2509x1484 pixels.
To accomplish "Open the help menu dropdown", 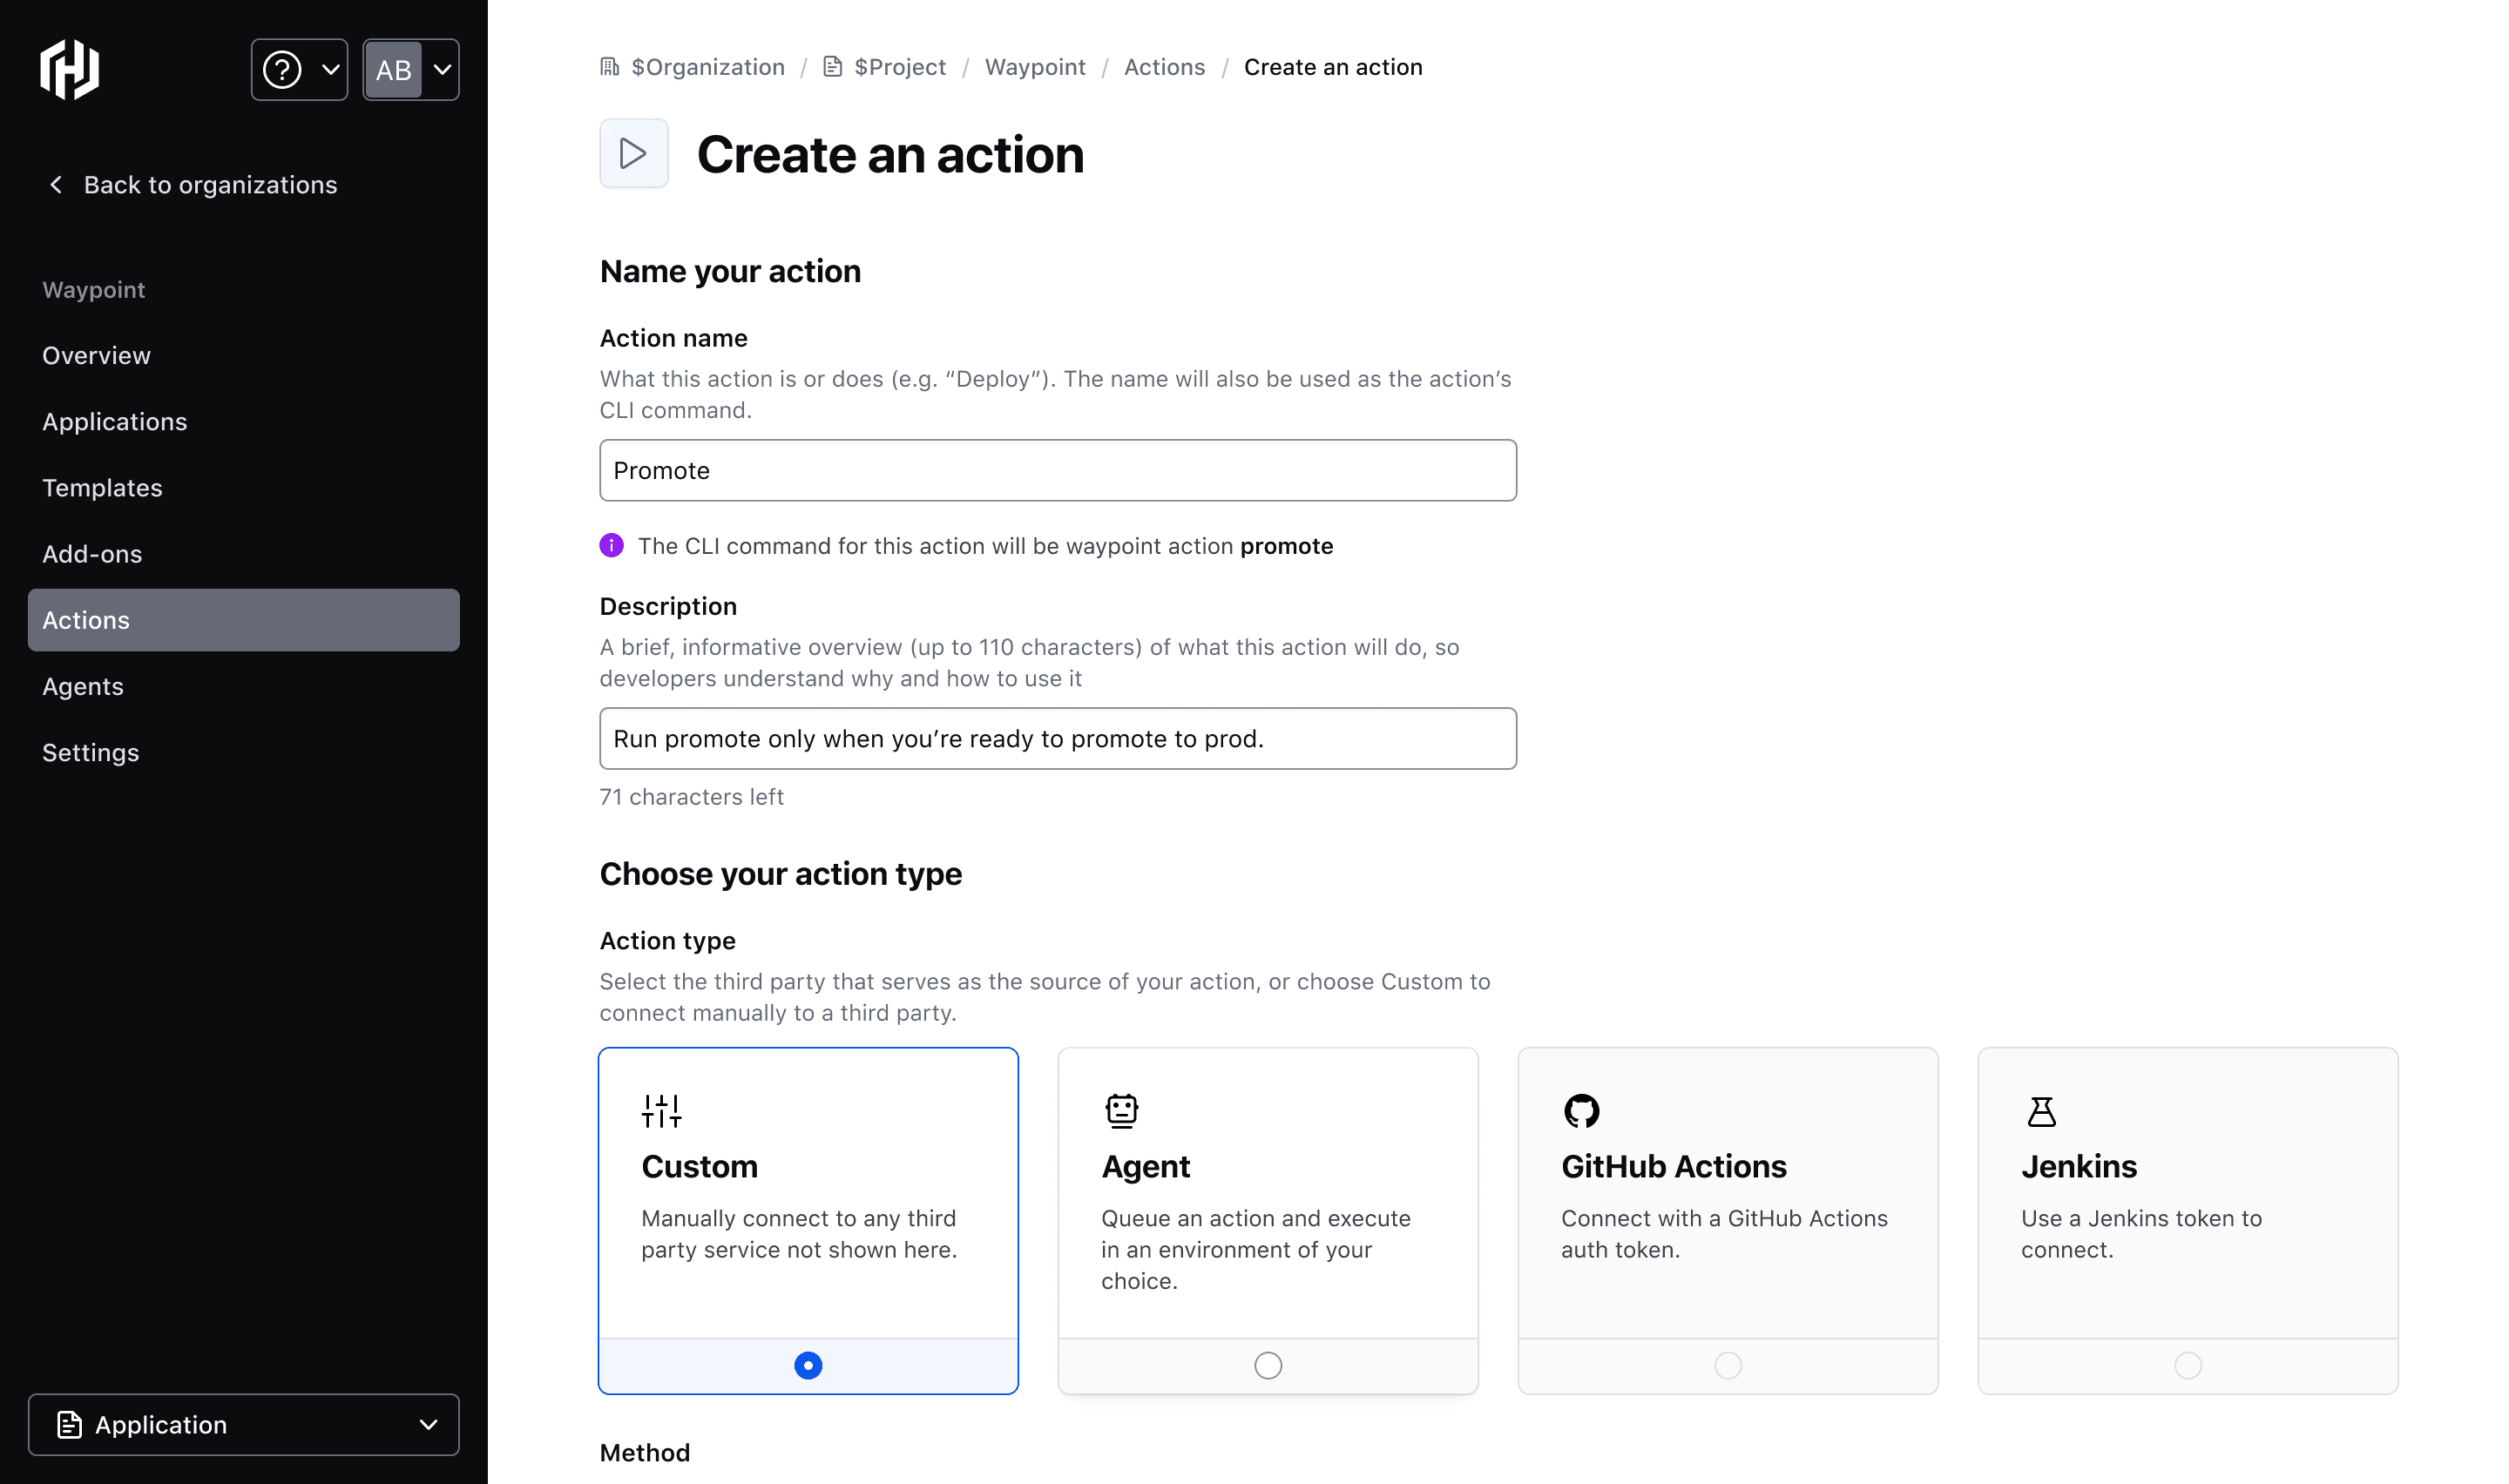I will 299,70.
